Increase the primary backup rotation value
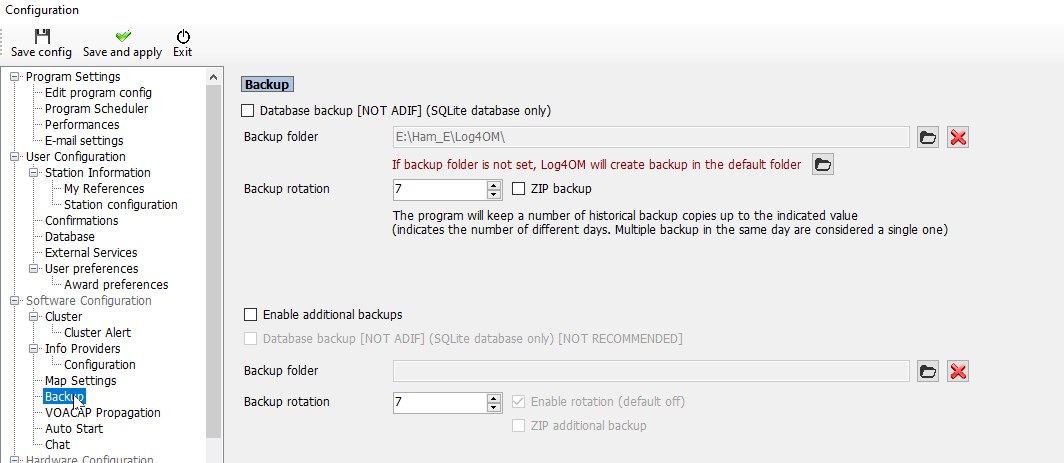 coord(494,185)
